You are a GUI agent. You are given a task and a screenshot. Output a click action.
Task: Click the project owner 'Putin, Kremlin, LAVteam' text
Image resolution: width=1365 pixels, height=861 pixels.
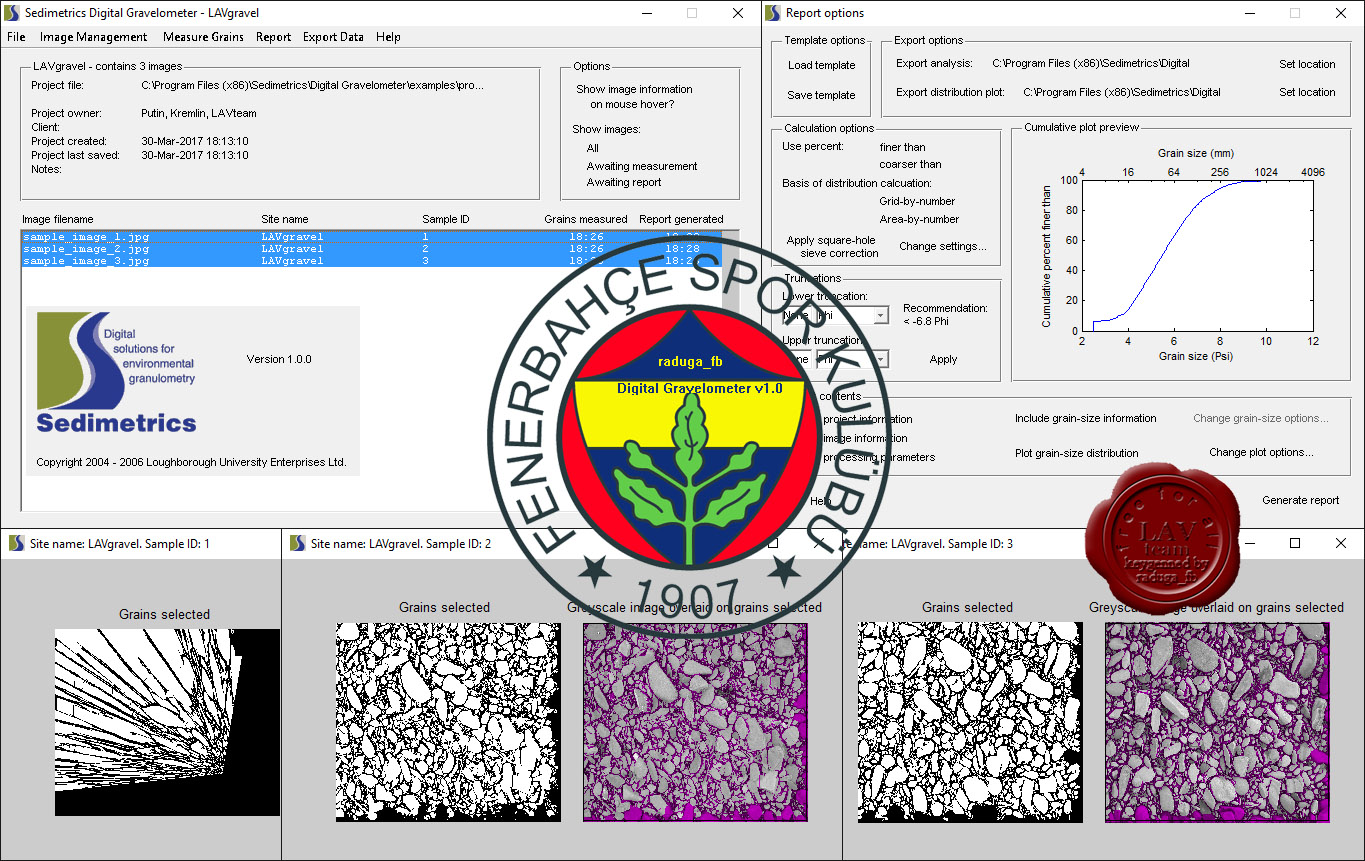tap(199, 113)
